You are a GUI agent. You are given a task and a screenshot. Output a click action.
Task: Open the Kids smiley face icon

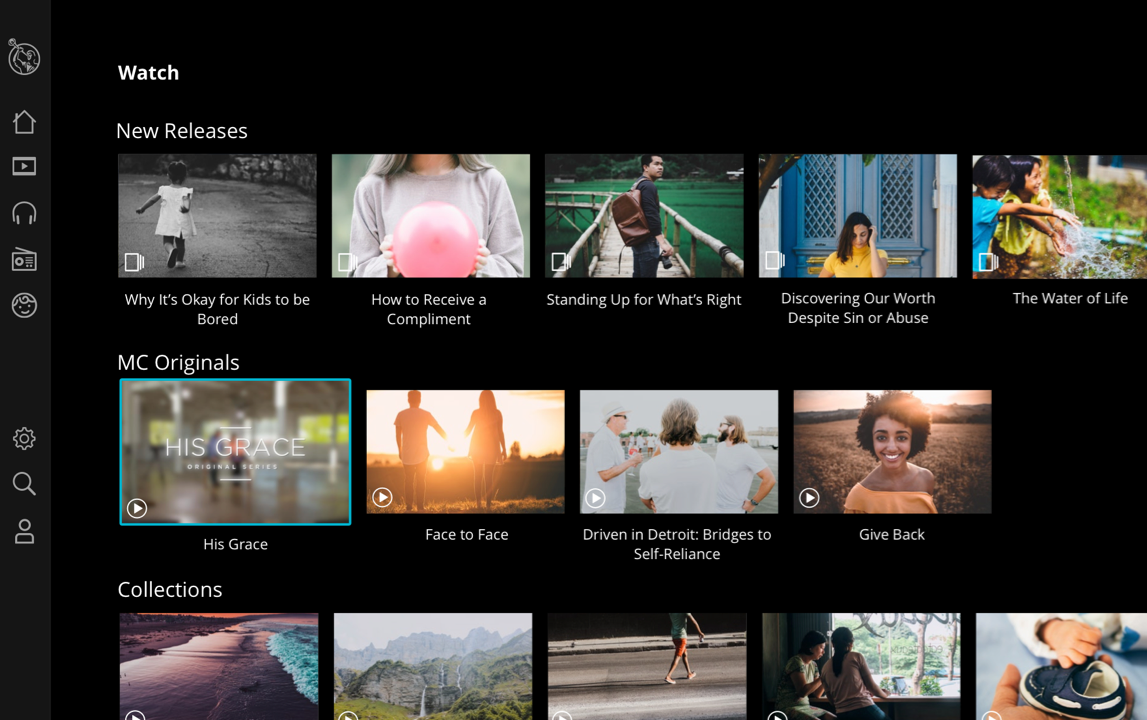(x=24, y=305)
